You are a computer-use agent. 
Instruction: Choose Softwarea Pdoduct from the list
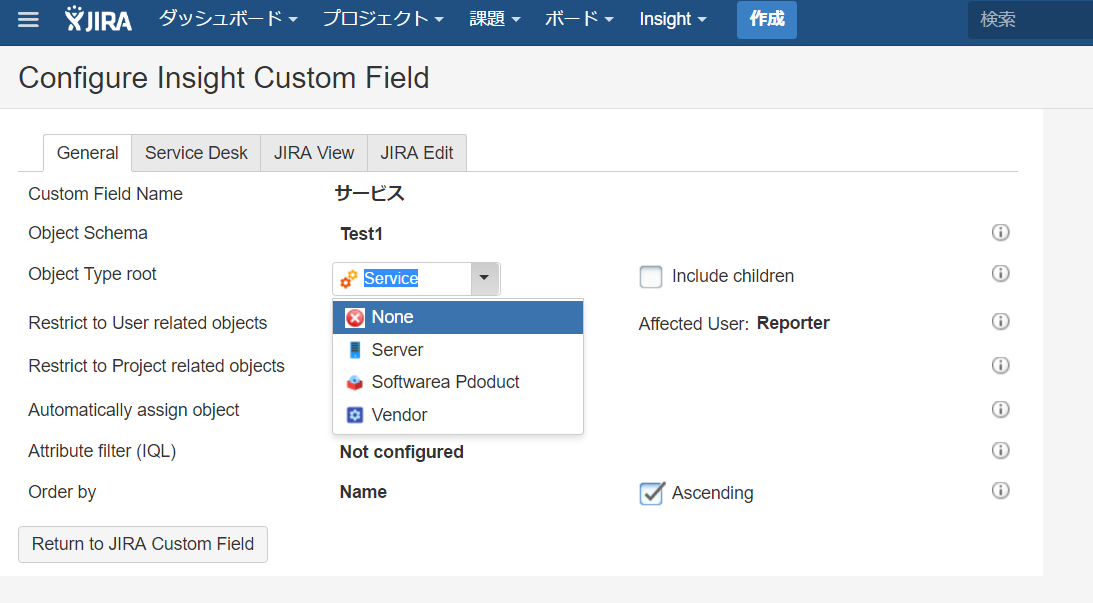coord(458,382)
